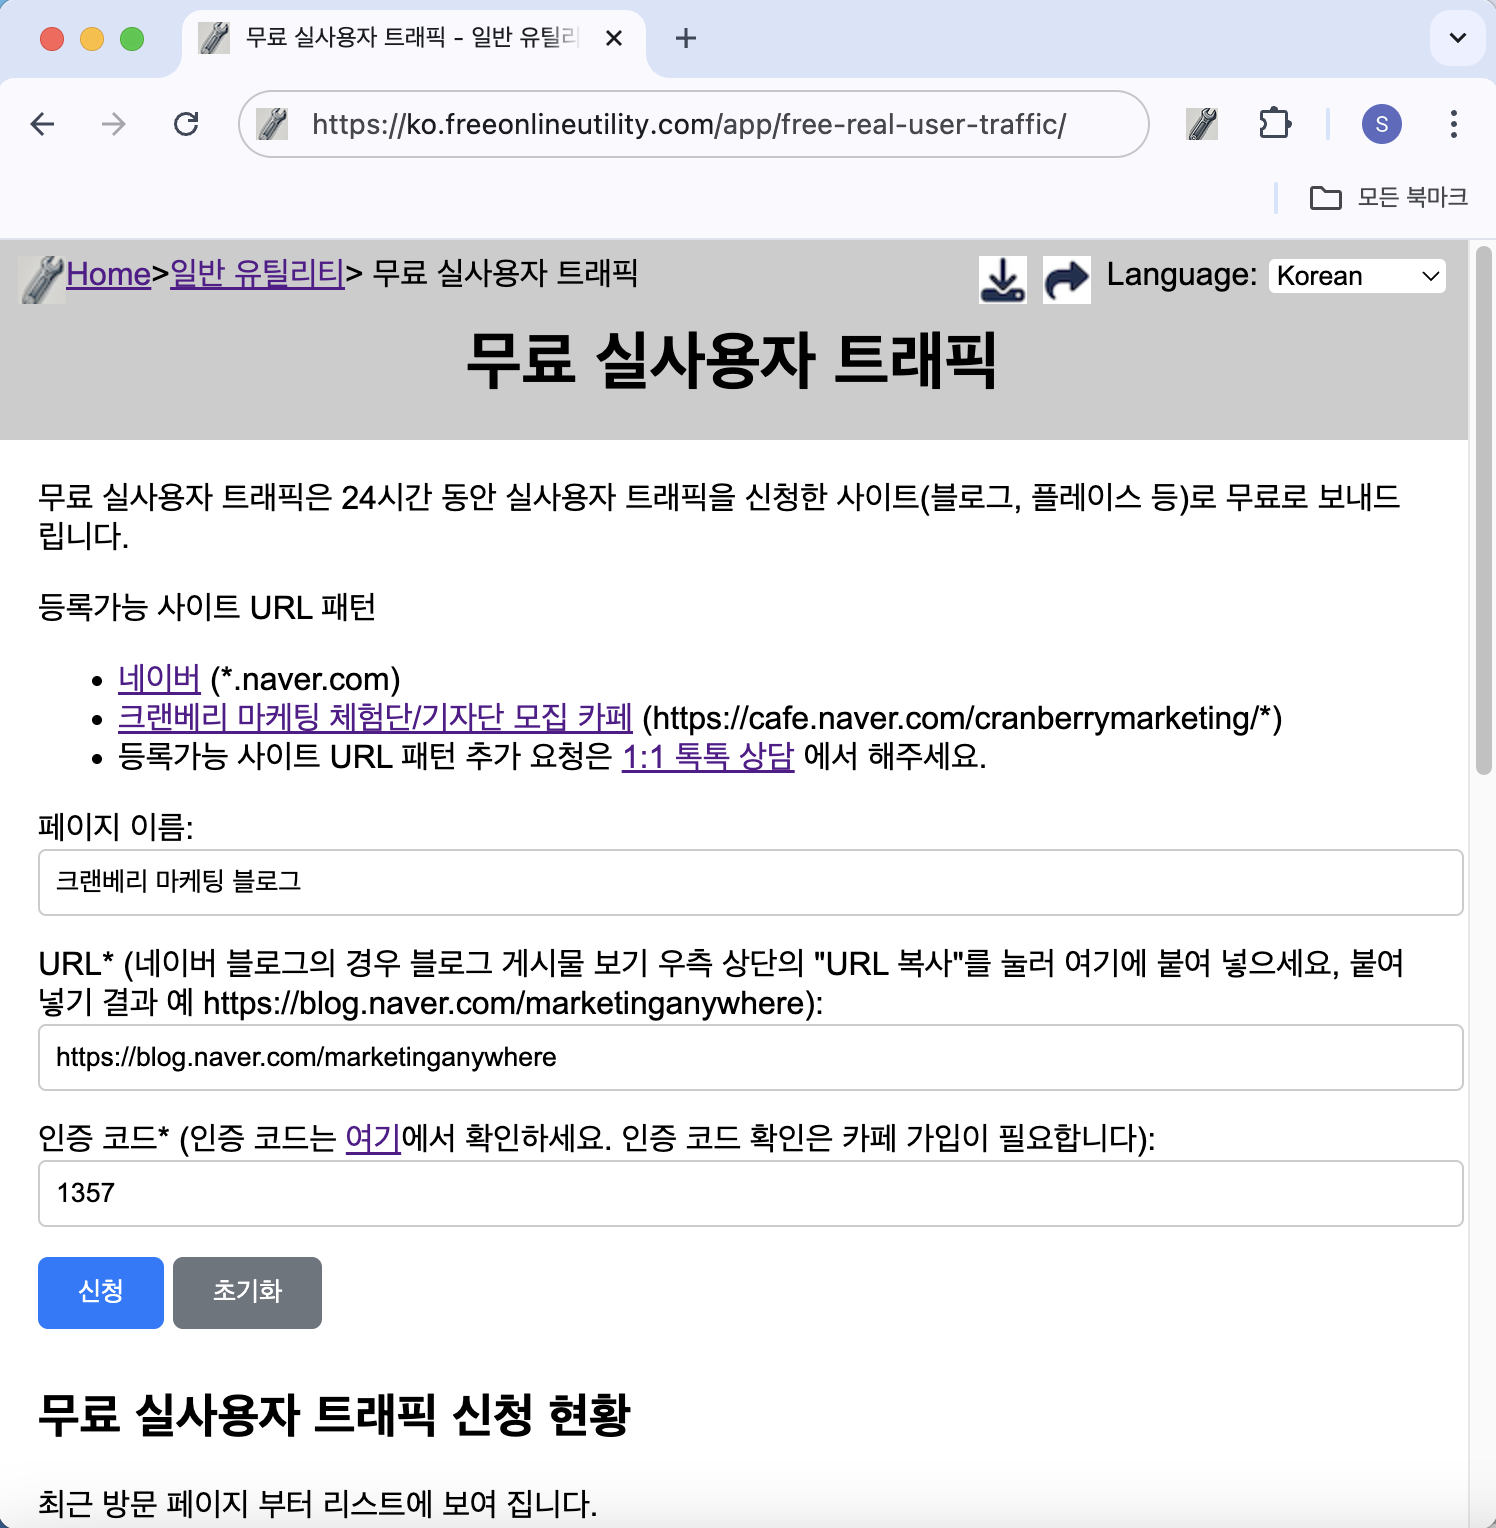The width and height of the screenshot is (1496, 1528).
Task: Expand the tab search dropdown arrow
Action: [1458, 38]
